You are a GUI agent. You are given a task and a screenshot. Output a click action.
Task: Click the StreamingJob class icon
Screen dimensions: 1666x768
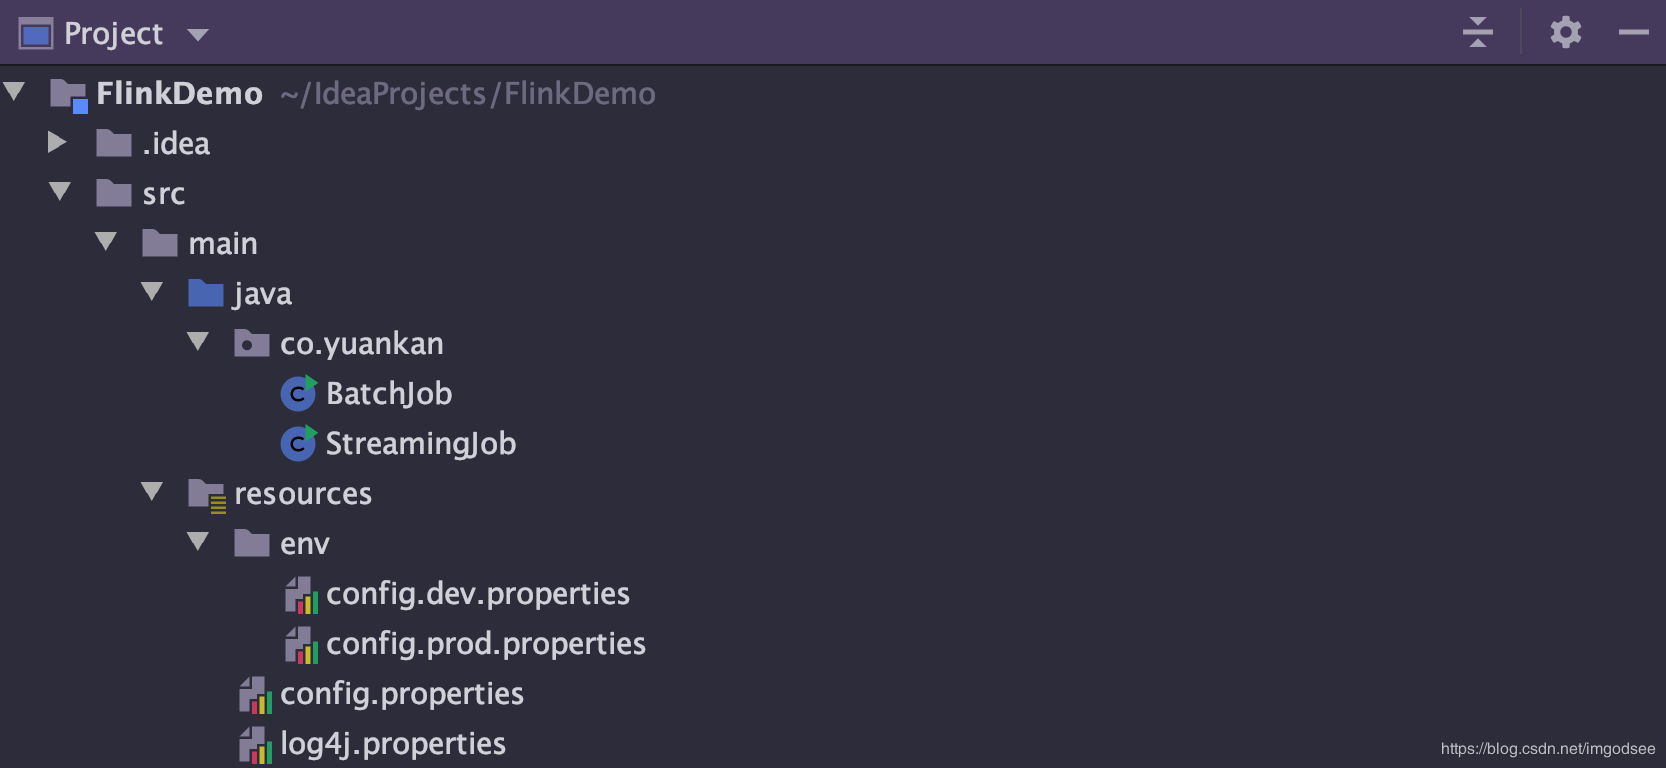(x=298, y=444)
